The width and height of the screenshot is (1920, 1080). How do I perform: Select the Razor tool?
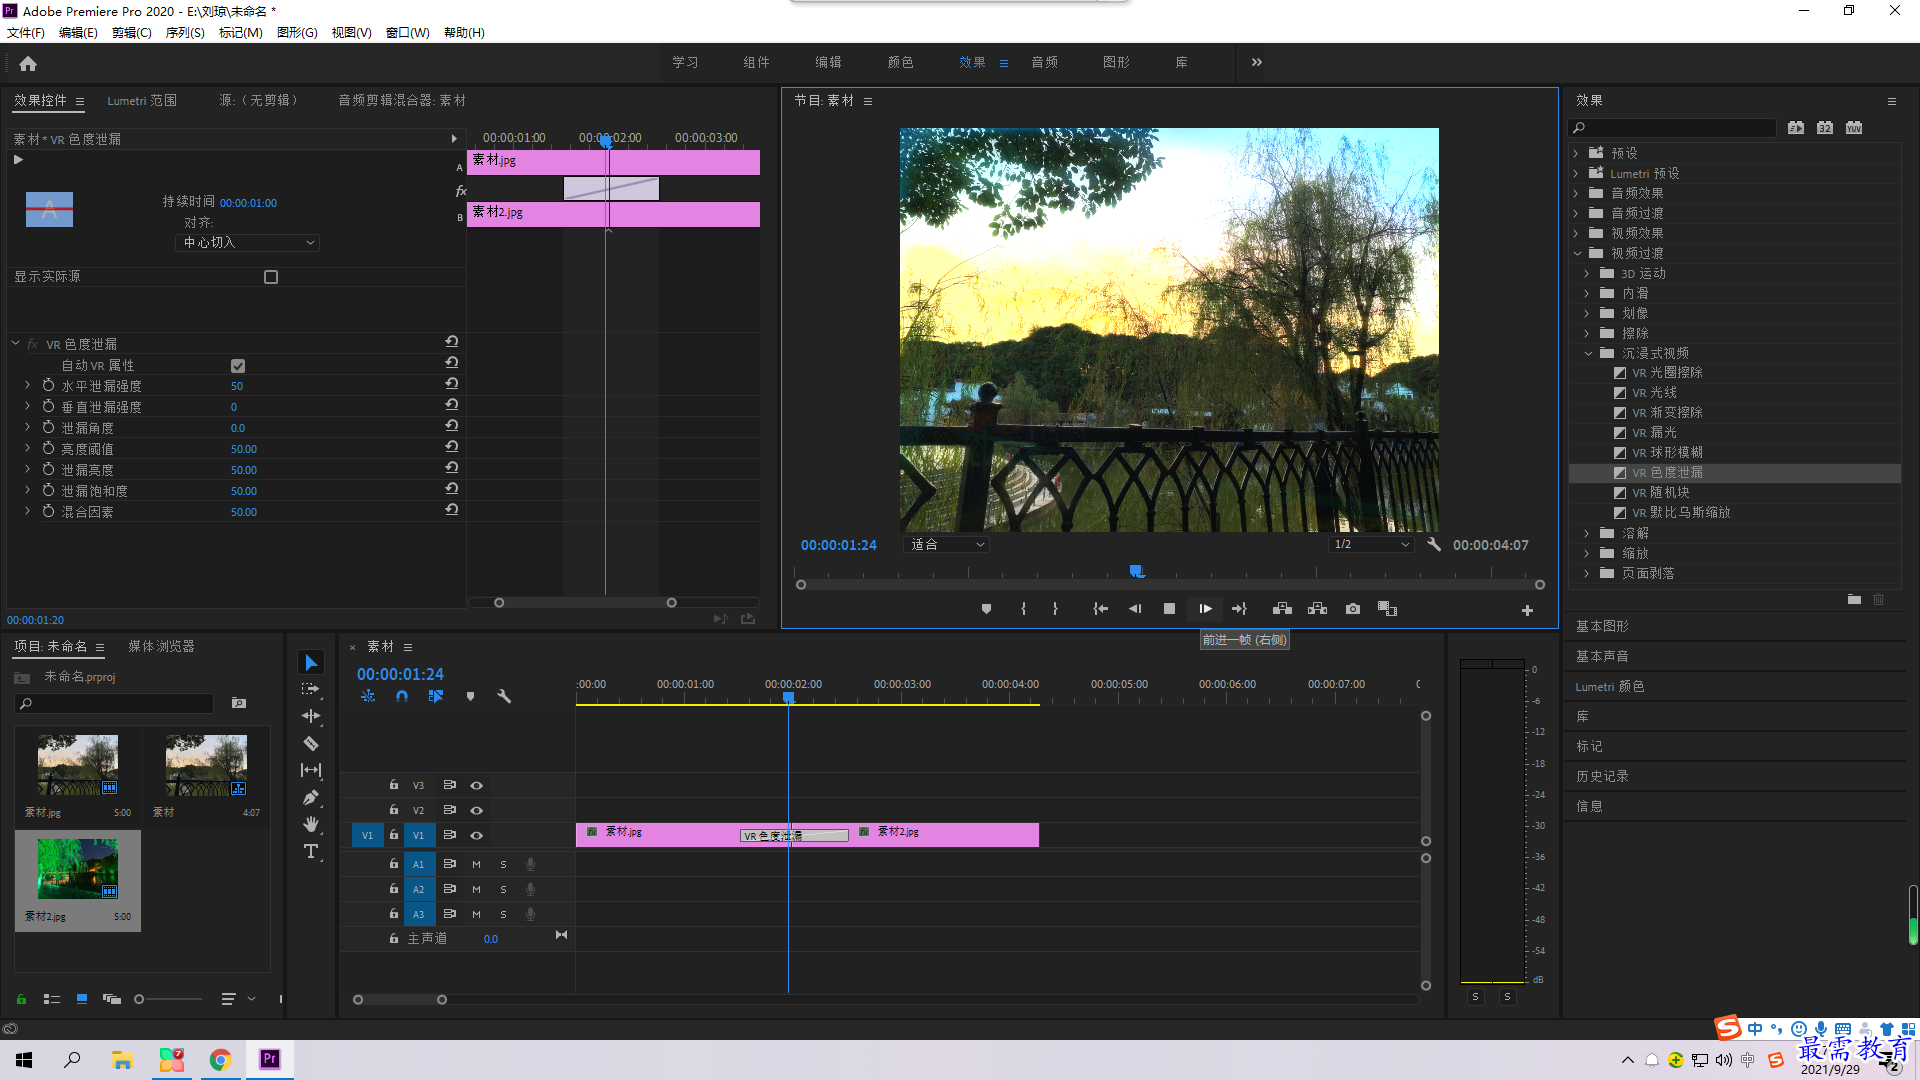[x=311, y=743]
